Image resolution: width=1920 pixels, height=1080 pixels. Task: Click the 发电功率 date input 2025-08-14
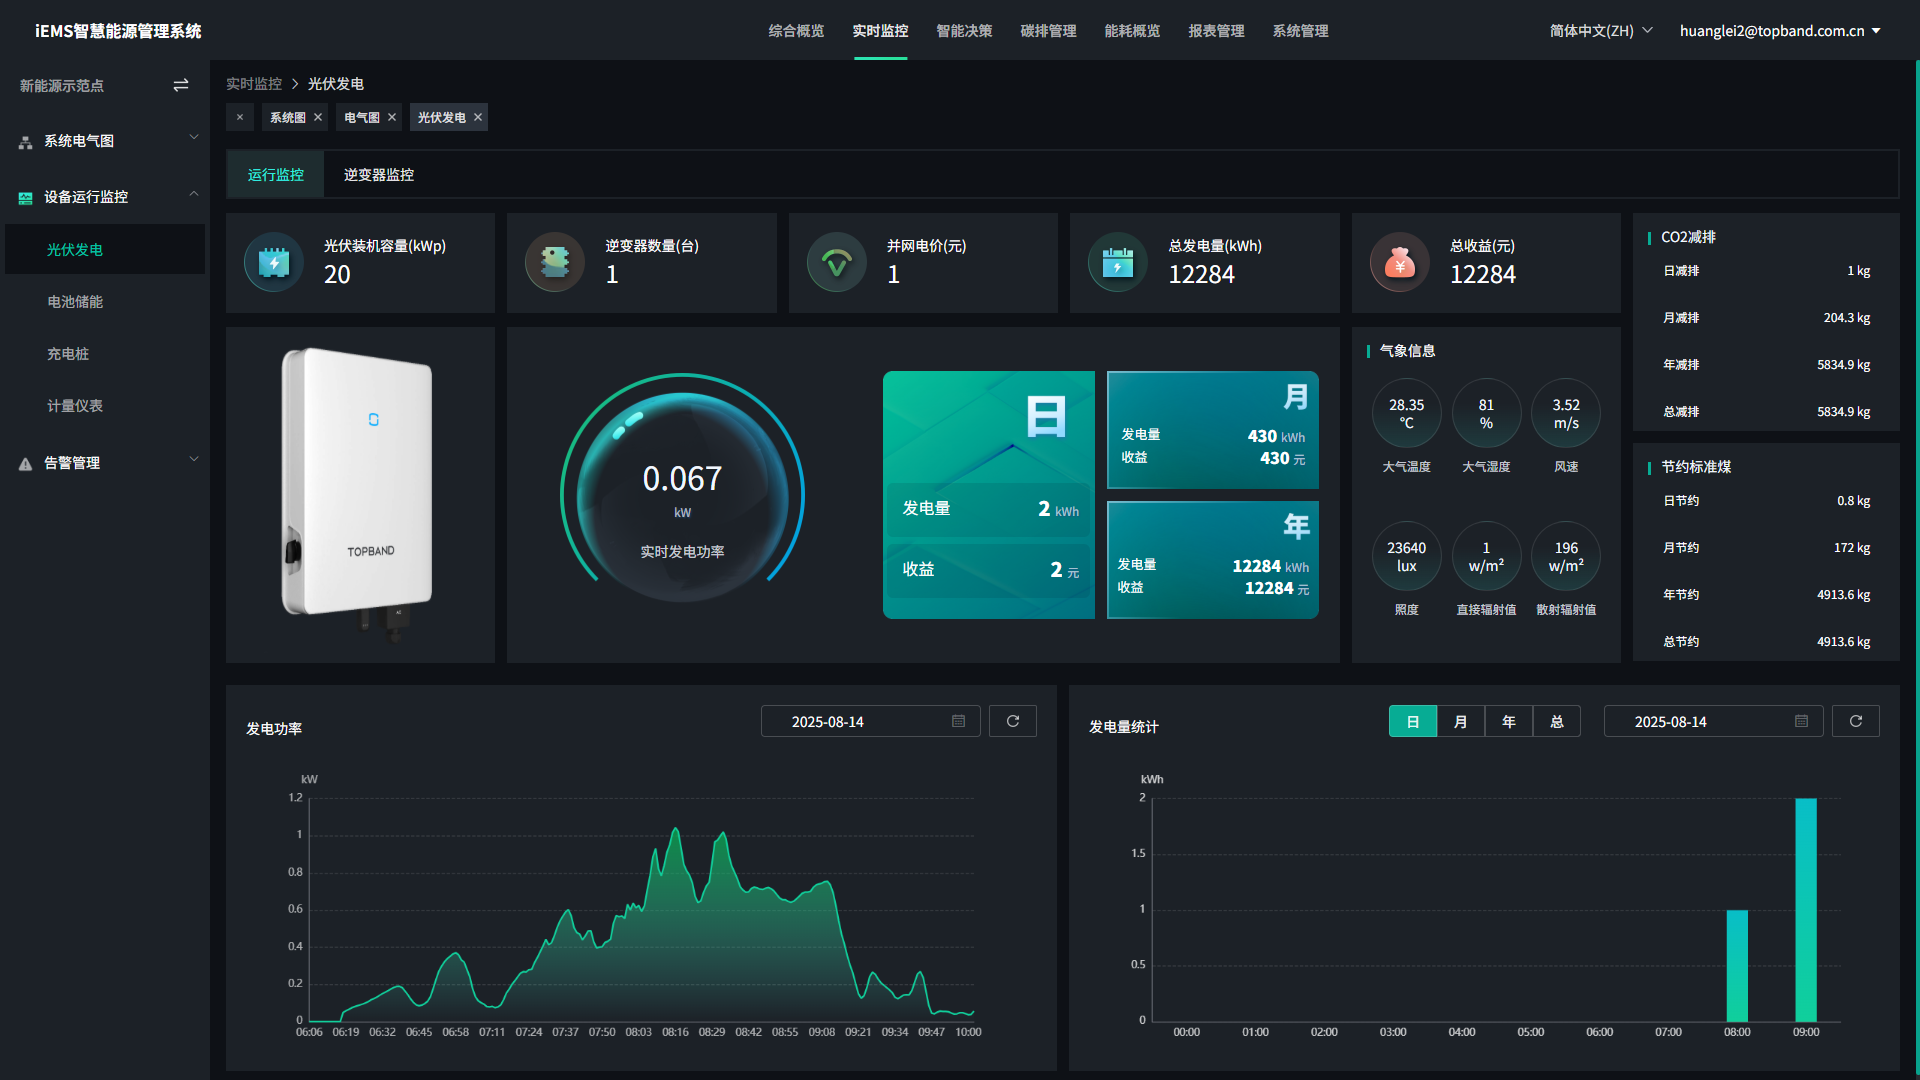(871, 721)
